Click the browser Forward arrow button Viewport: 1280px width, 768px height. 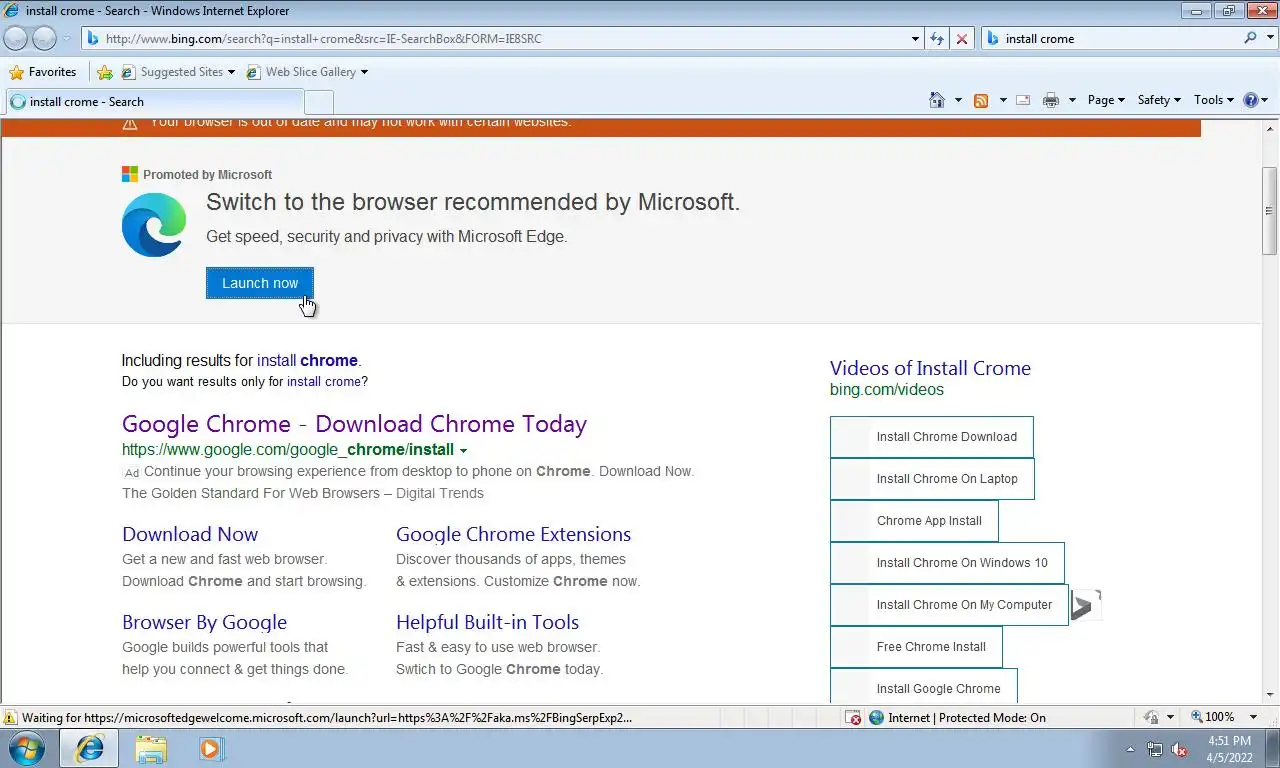coord(44,38)
